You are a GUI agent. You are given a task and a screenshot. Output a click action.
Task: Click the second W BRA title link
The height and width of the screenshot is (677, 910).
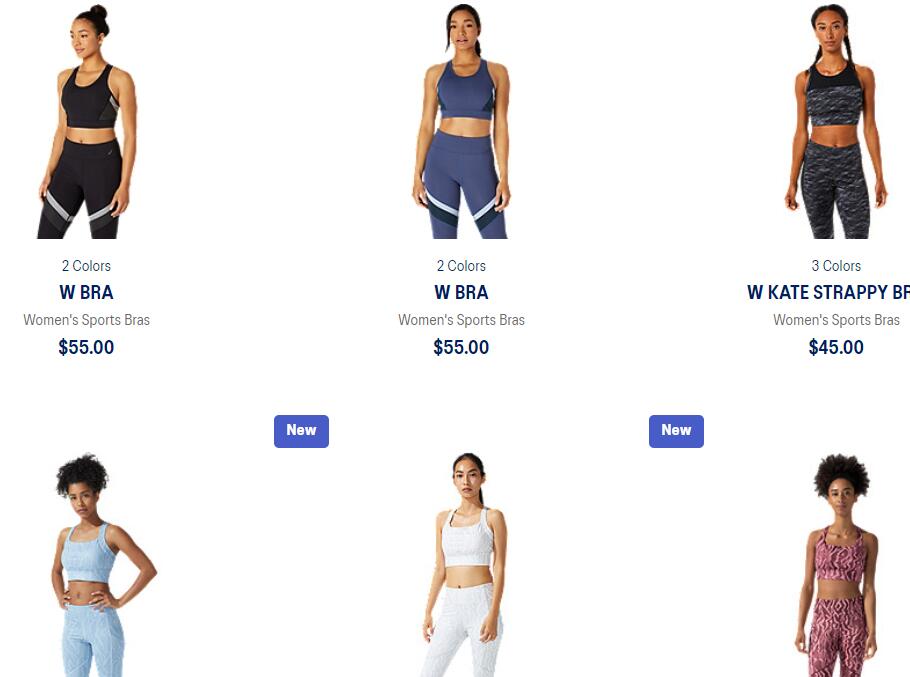461,292
